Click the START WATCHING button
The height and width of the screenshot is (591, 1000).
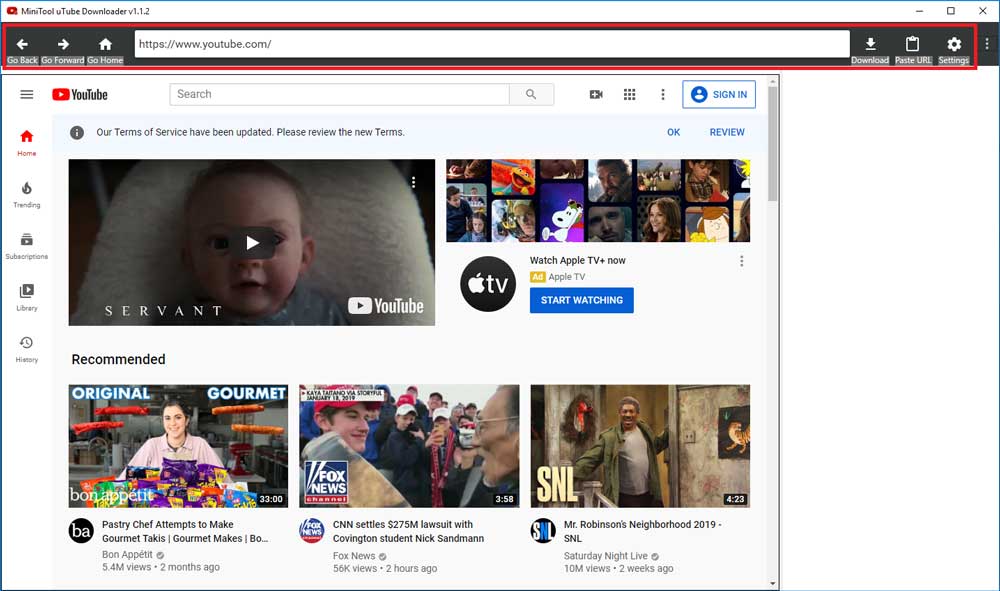pyautogui.click(x=582, y=300)
